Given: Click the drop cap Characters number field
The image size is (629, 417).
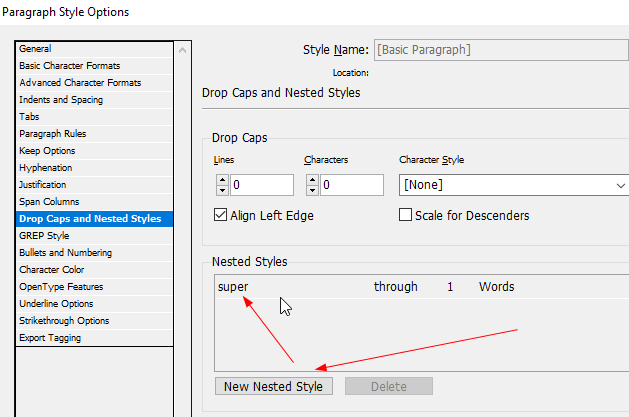Looking at the screenshot, I should (351, 185).
